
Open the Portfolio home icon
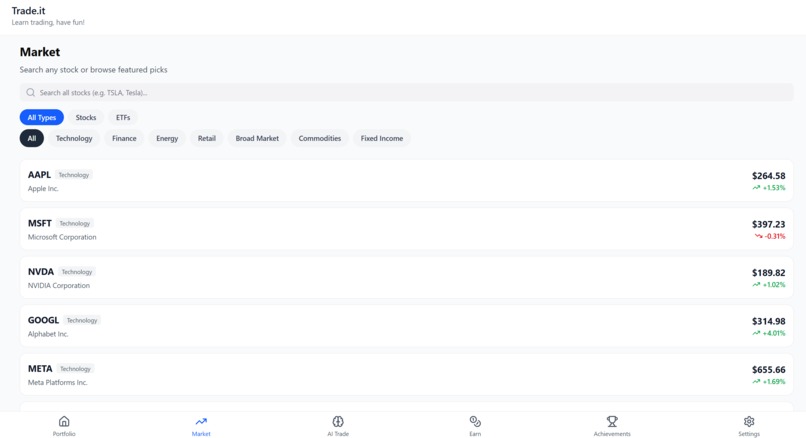[64, 422]
